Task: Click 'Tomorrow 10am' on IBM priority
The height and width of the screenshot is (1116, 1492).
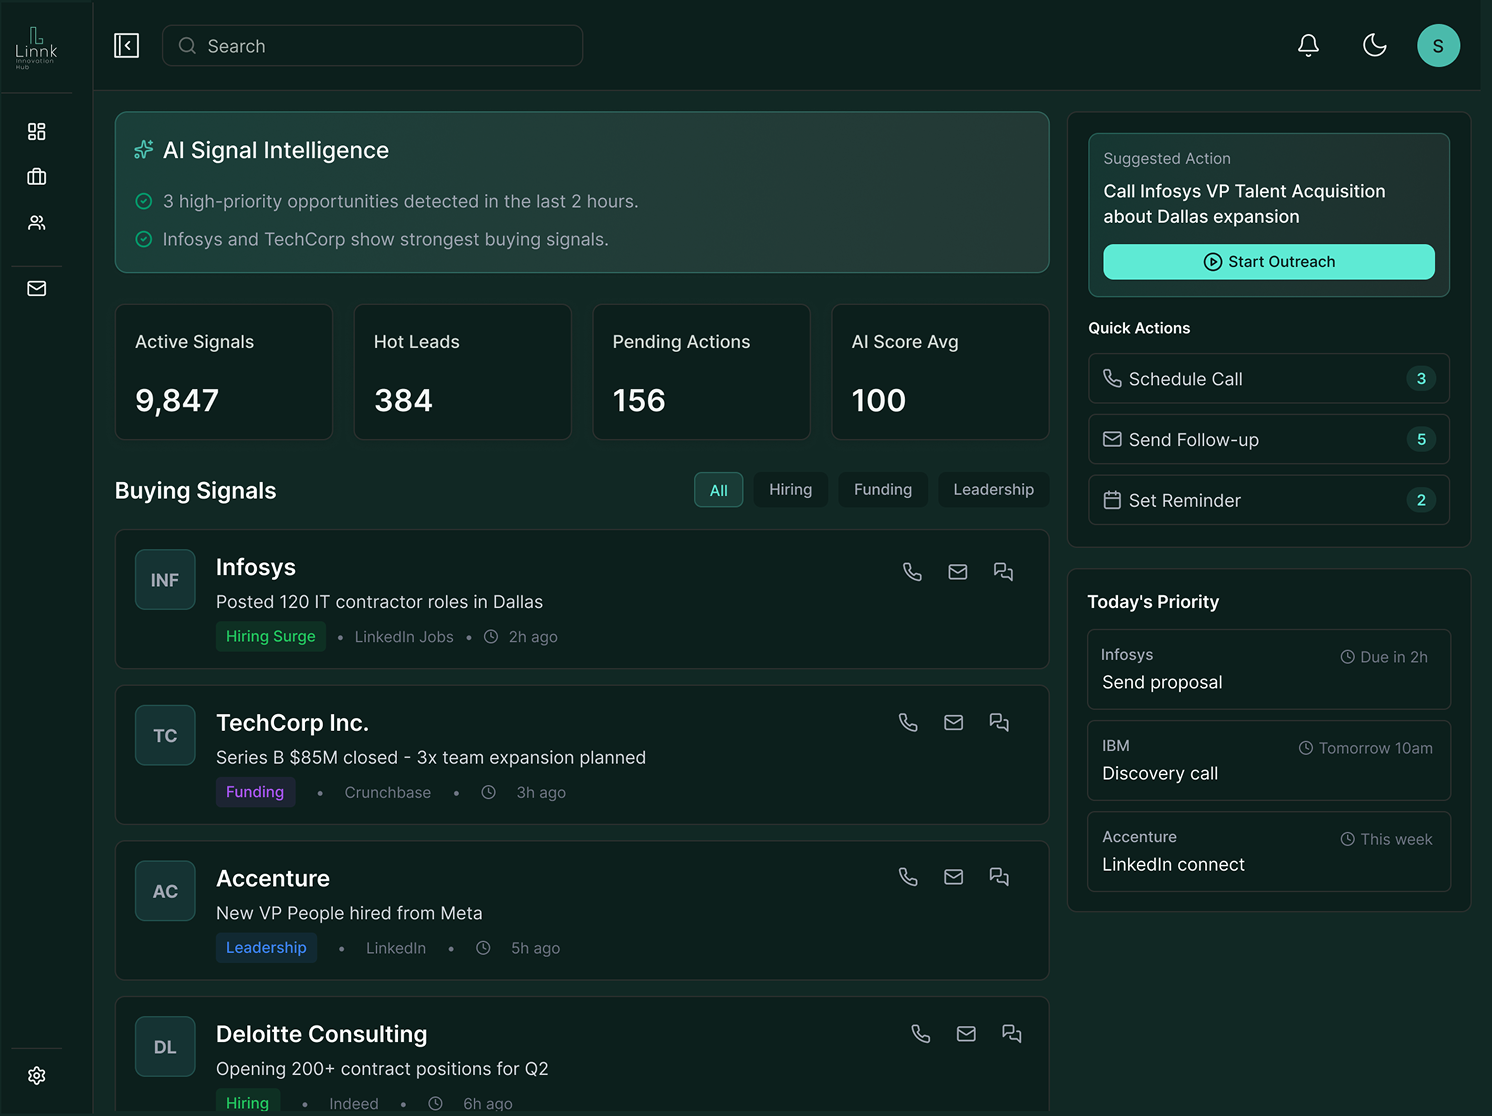Action: click(1366, 748)
